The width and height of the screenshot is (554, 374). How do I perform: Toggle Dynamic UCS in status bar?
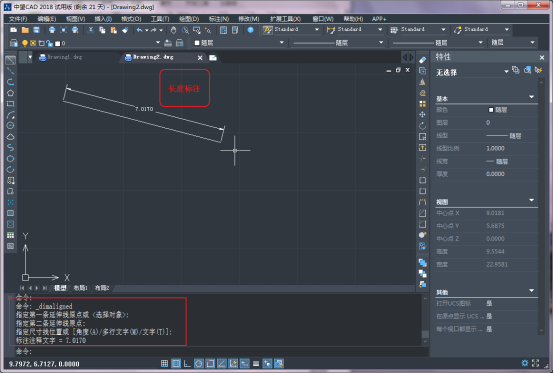coord(233,363)
